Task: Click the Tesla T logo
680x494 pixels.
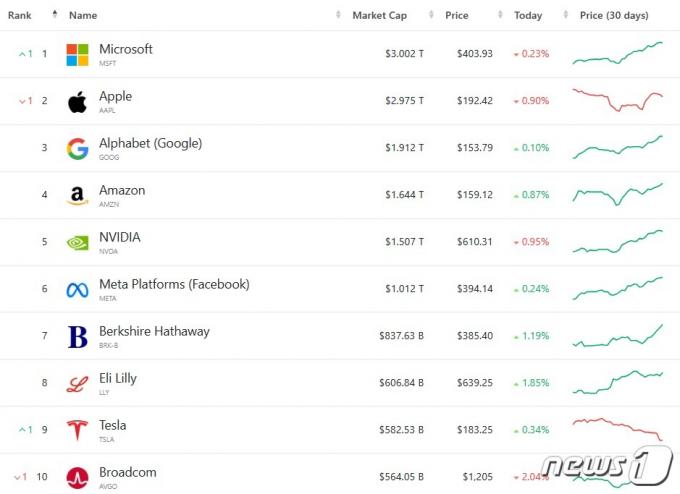Action: [77, 430]
